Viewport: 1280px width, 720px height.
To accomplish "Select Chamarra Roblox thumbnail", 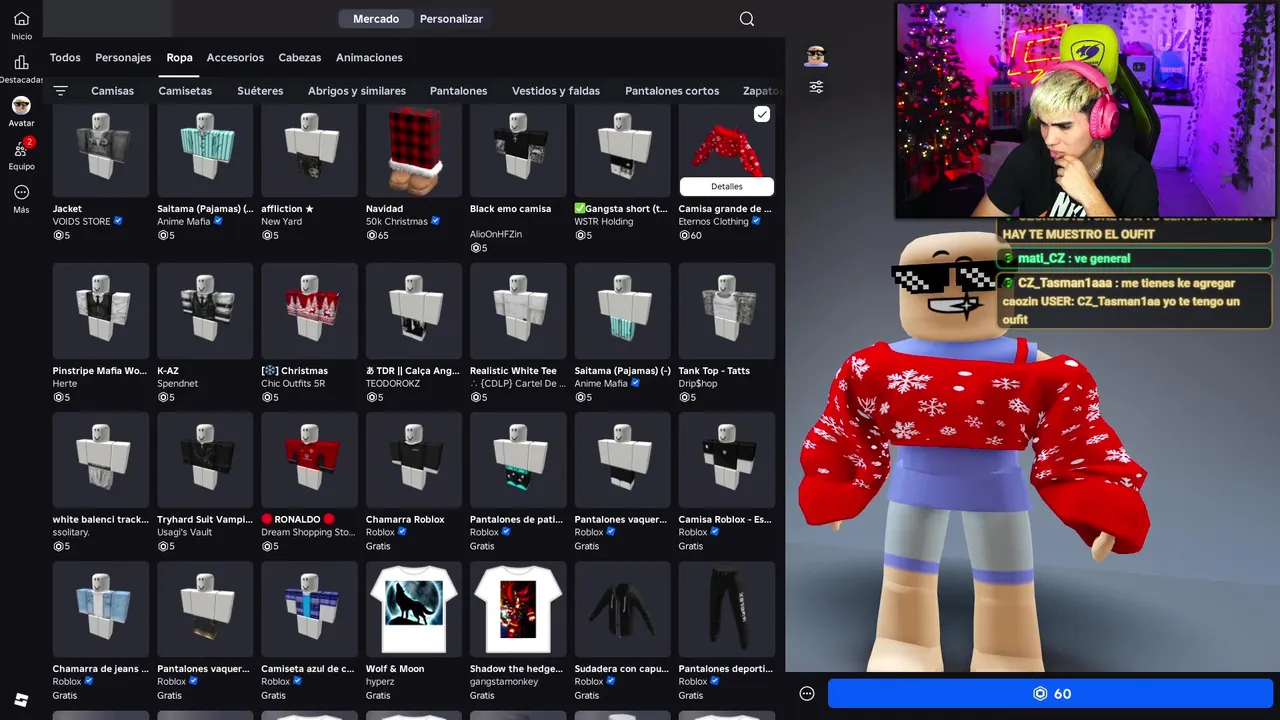I will (414, 460).
